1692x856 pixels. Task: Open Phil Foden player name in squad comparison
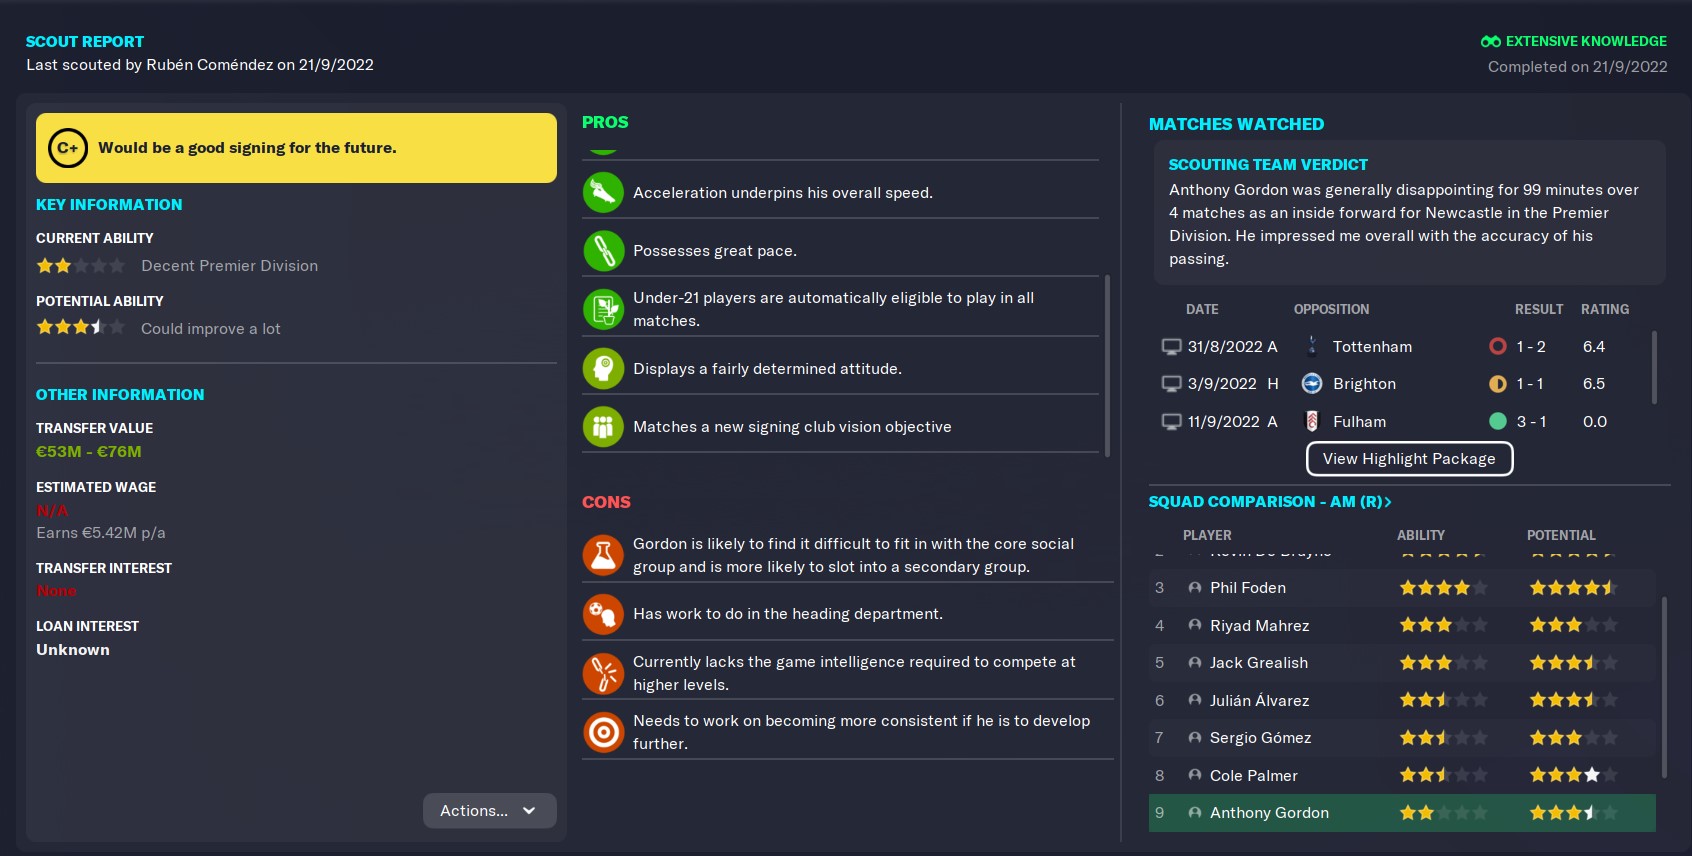click(1248, 588)
